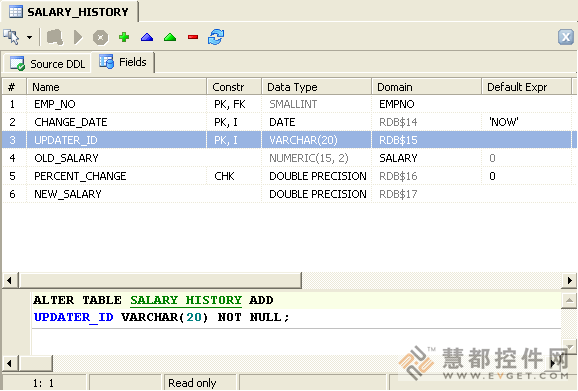Click the # column header
Screen dimensions: 578x391
click(14, 87)
